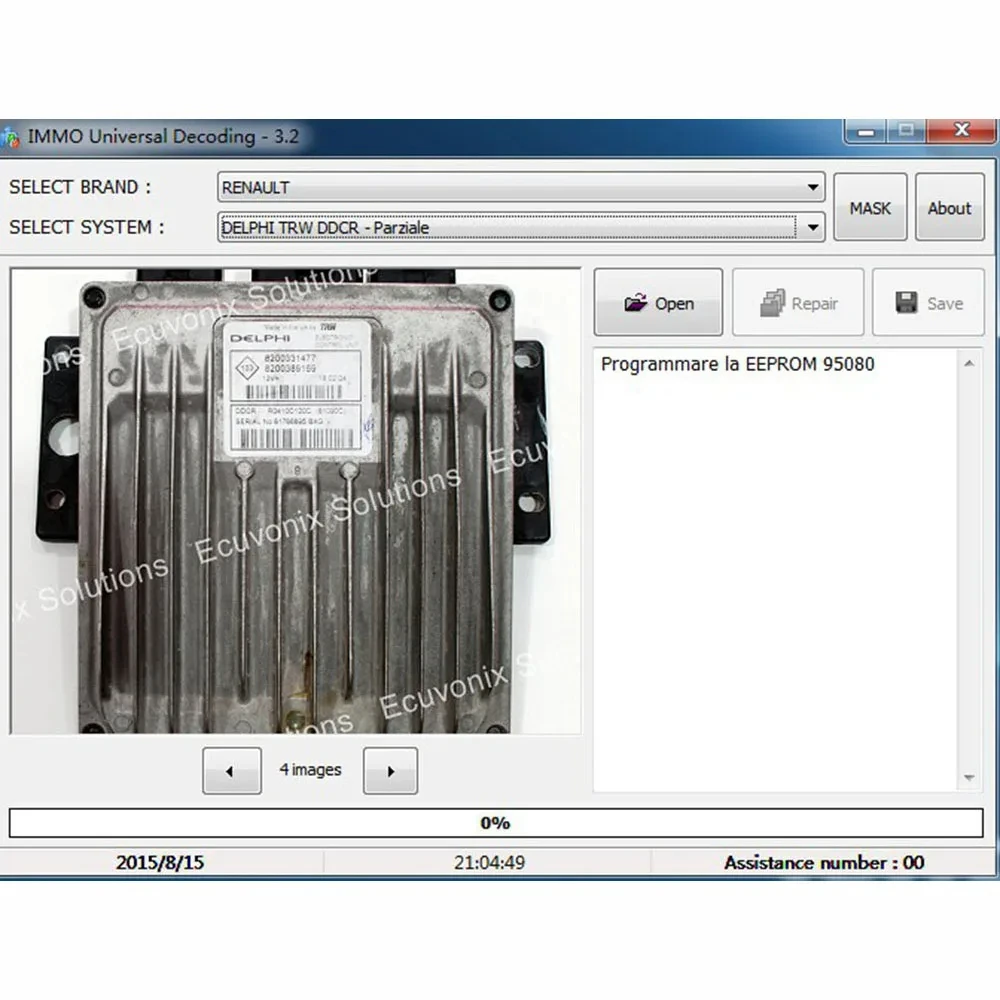The height and width of the screenshot is (1000, 1000).
Task: Show the next ECU image
Action: tap(390, 770)
